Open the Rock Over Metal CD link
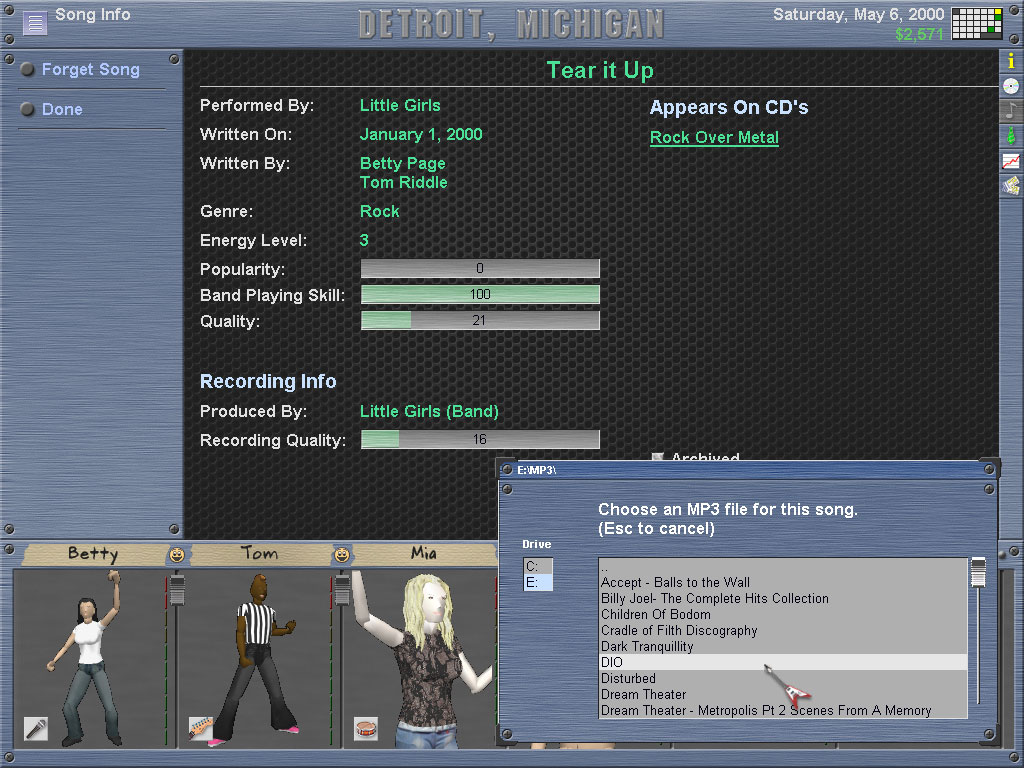 click(714, 138)
